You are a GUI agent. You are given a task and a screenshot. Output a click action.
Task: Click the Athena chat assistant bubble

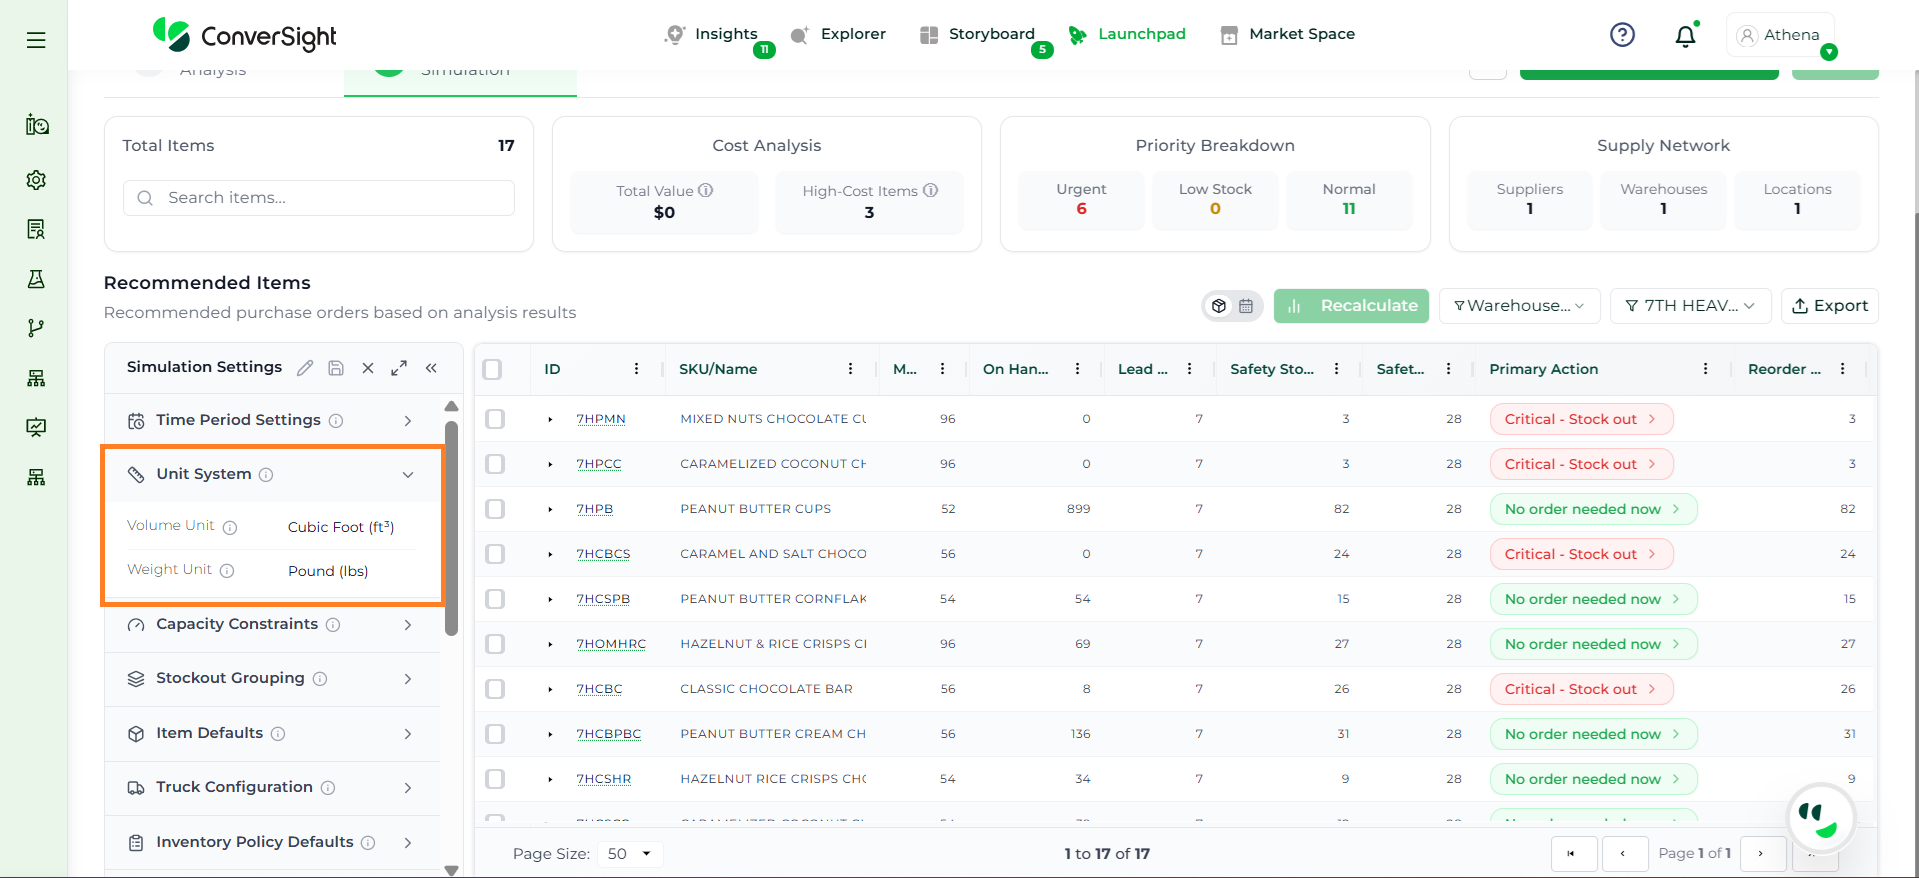[1819, 818]
